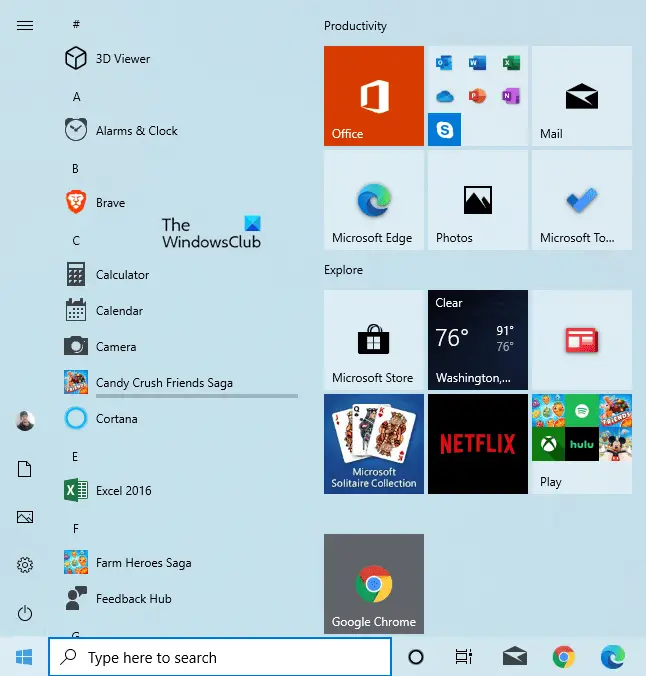Open Outlook in the Office folder tile

[444, 63]
